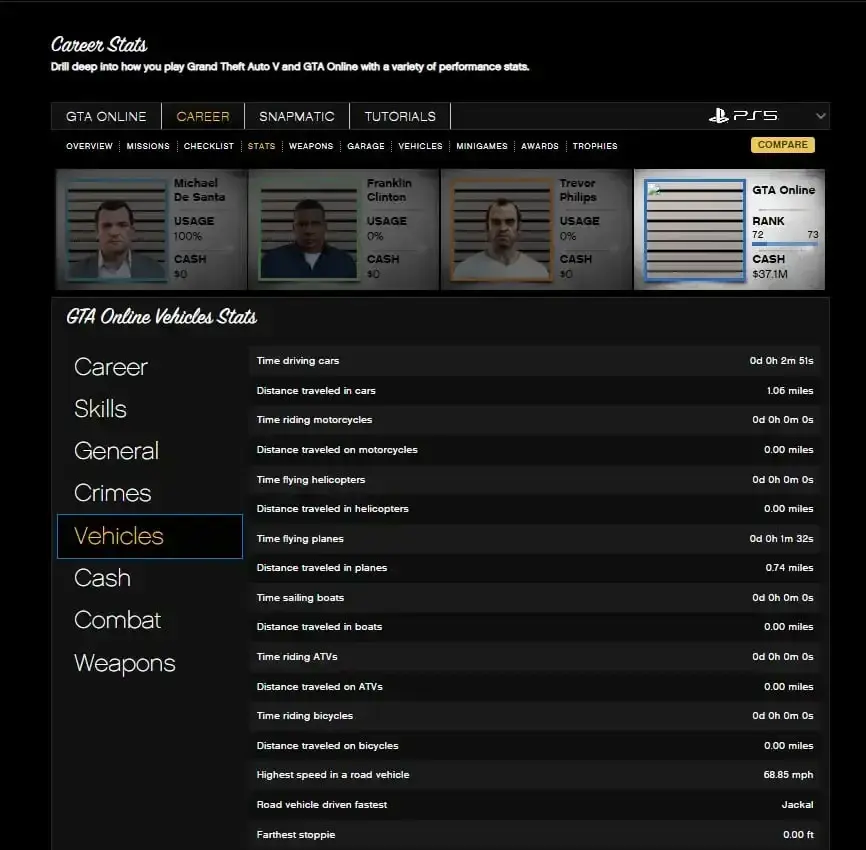866x850 pixels.
Task: Open the Skills stats category
Action: [x=101, y=409]
